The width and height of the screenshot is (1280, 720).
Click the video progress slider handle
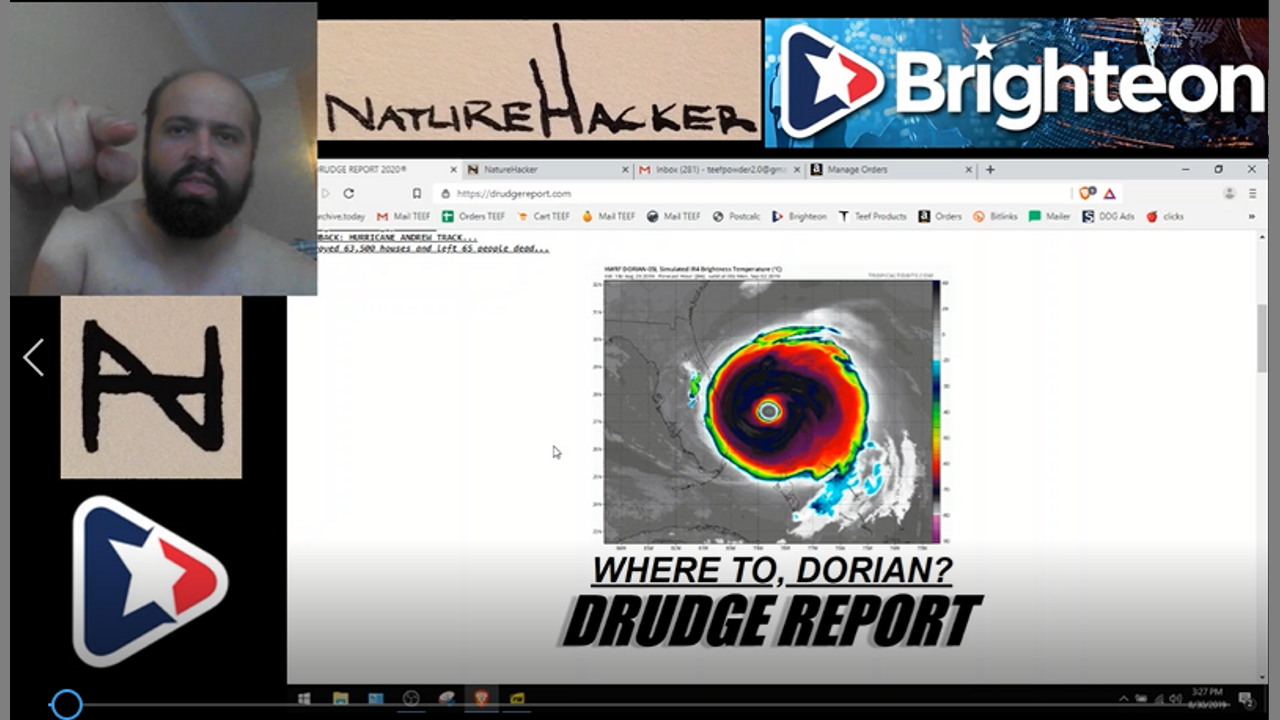point(66,705)
